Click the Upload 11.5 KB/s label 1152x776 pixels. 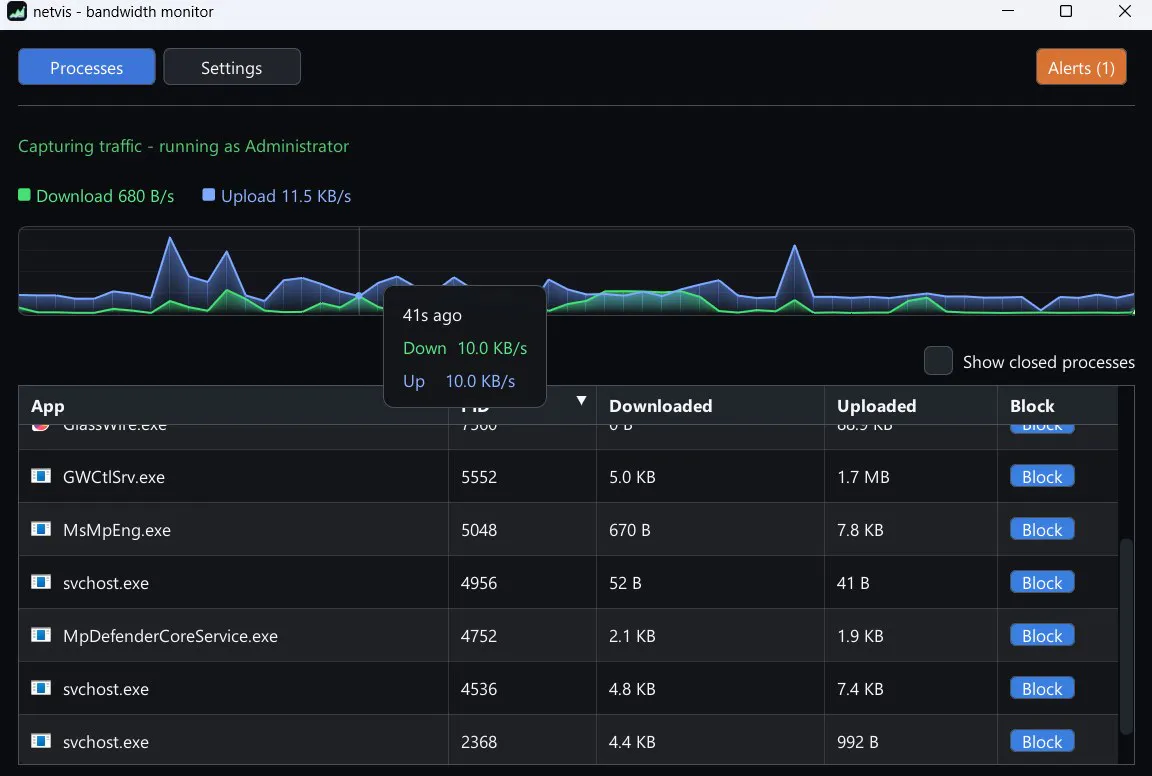click(x=286, y=195)
